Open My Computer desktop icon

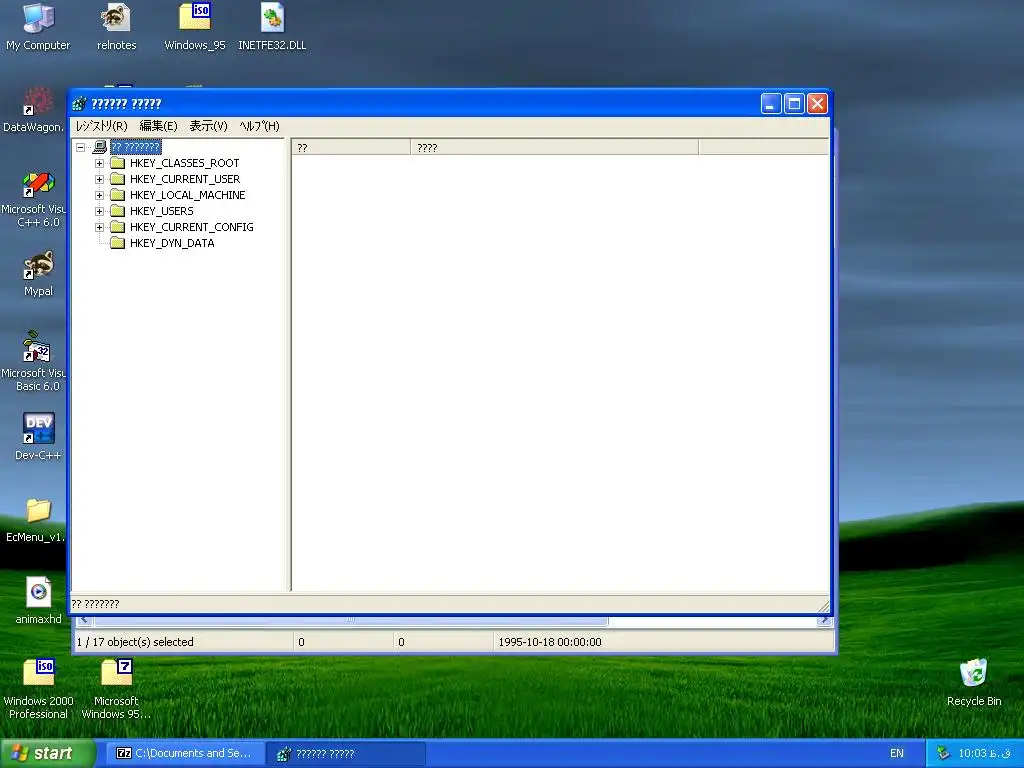click(x=38, y=27)
